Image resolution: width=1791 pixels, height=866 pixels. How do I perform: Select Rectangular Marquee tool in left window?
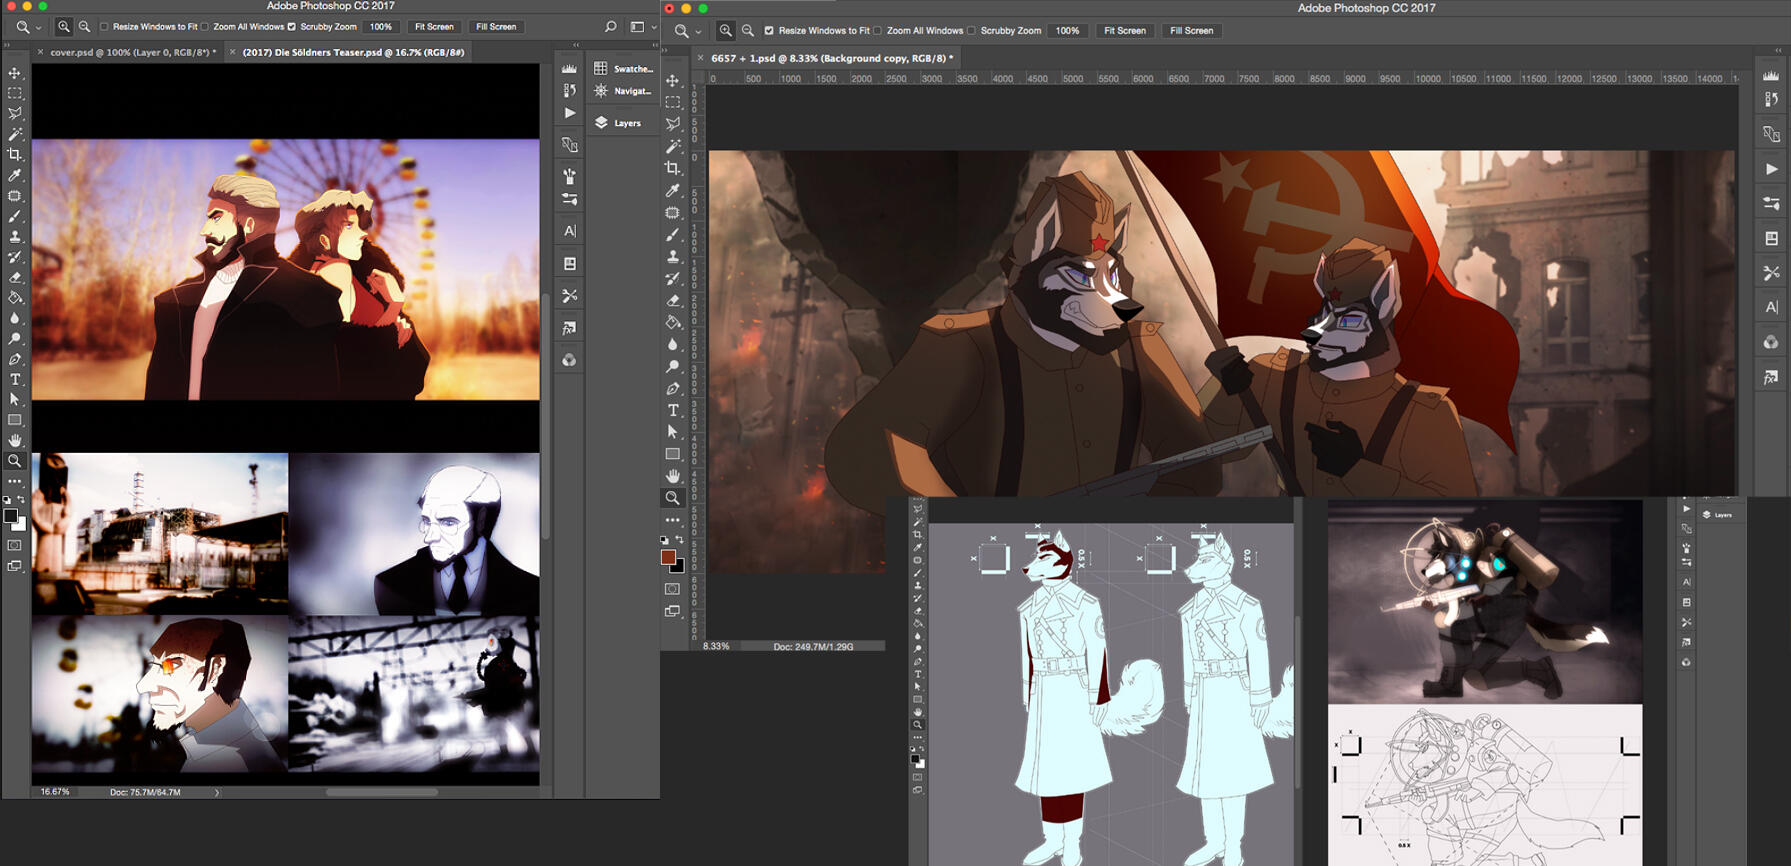click(15, 93)
